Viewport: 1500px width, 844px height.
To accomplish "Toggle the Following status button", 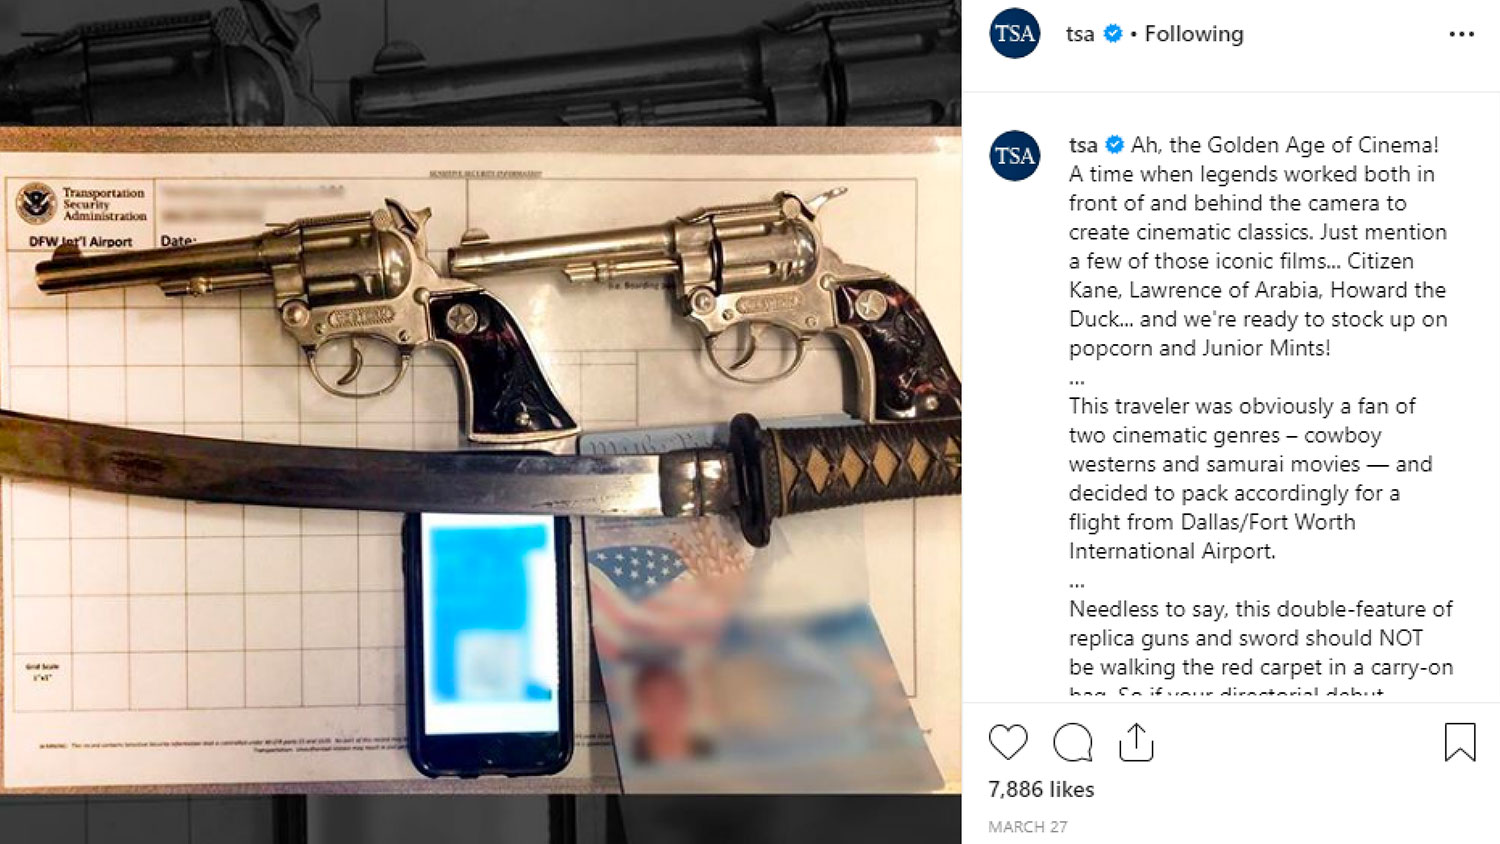I will (x=1194, y=34).
